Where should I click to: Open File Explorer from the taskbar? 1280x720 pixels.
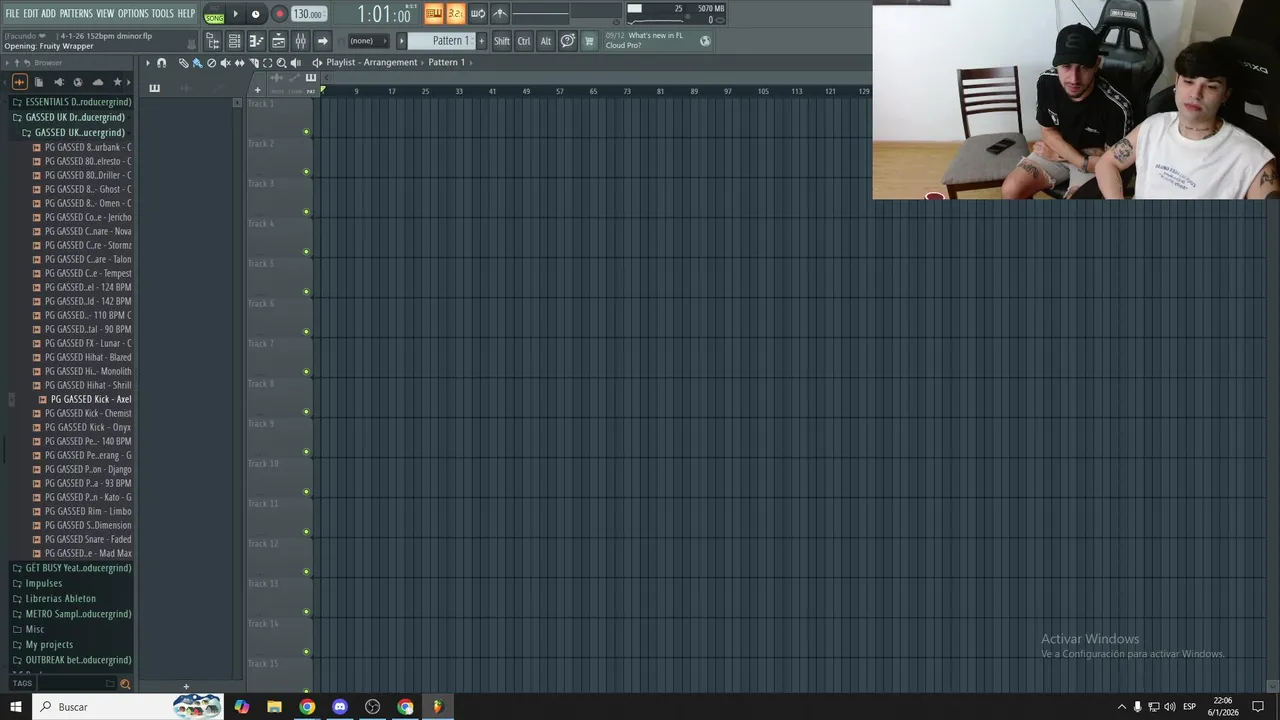coord(274,707)
